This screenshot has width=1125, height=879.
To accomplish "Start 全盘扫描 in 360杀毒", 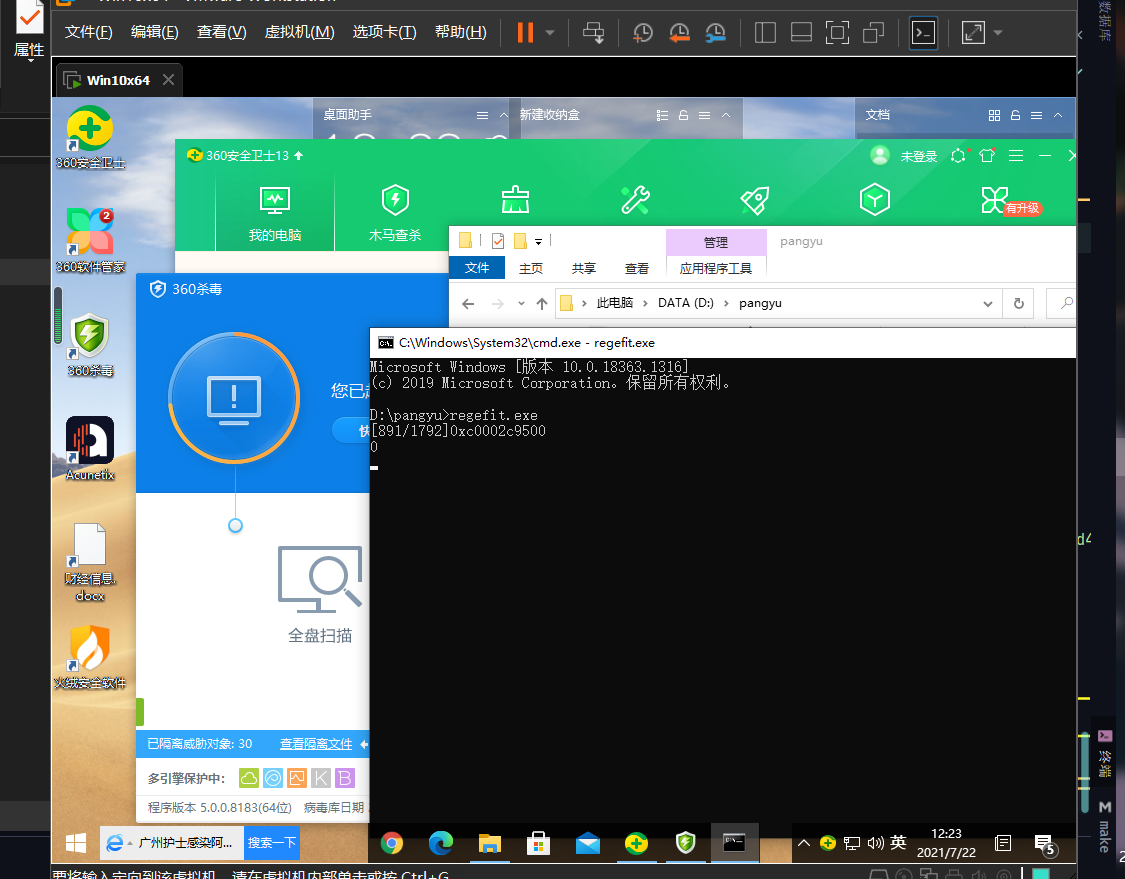I will (x=320, y=595).
